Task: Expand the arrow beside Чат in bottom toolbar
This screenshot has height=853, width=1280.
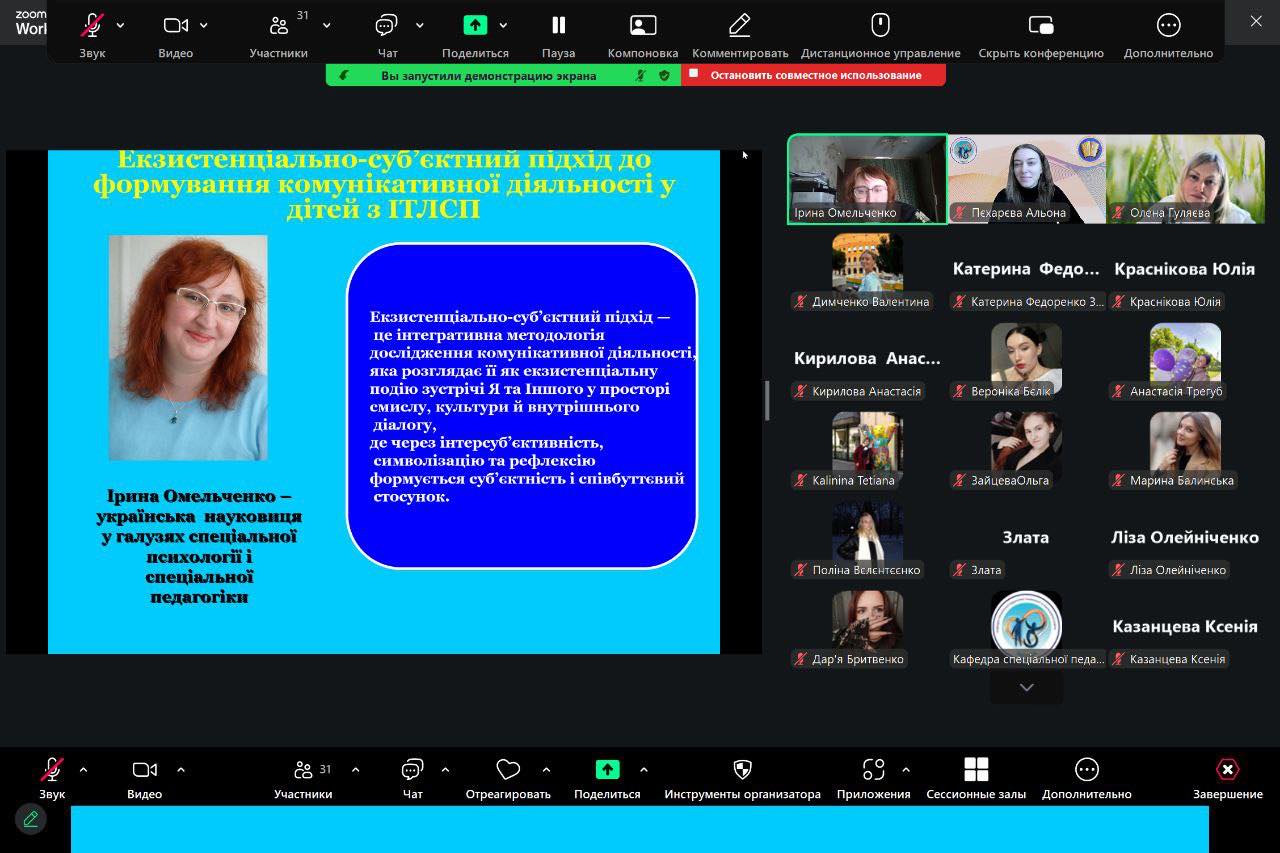Action: click(445, 770)
